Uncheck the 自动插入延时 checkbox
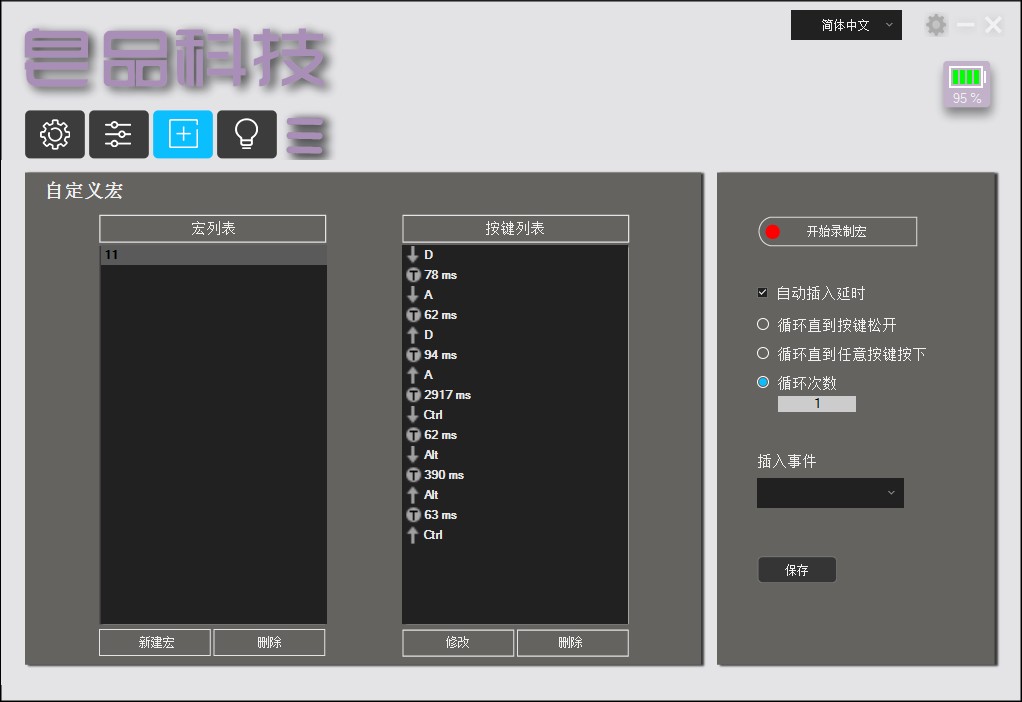Image resolution: width=1022 pixels, height=702 pixels. [762, 292]
